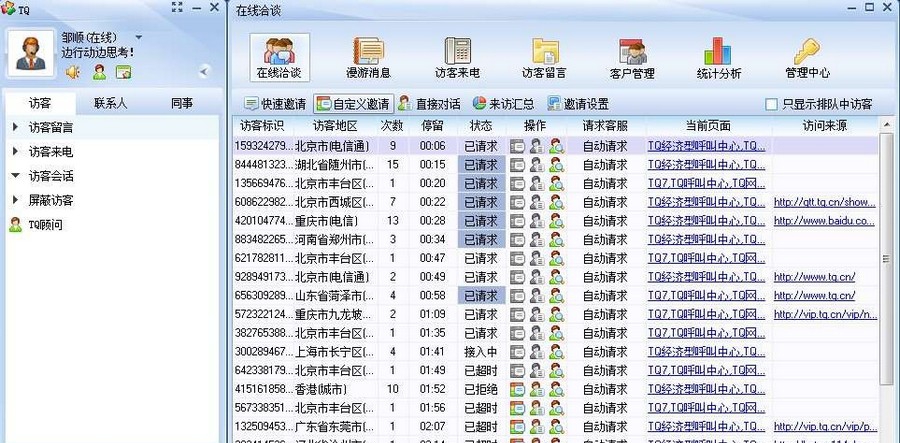Click the visitor list scrollbar thumb
Viewport: 900px width, 443px height.
coord(886,259)
